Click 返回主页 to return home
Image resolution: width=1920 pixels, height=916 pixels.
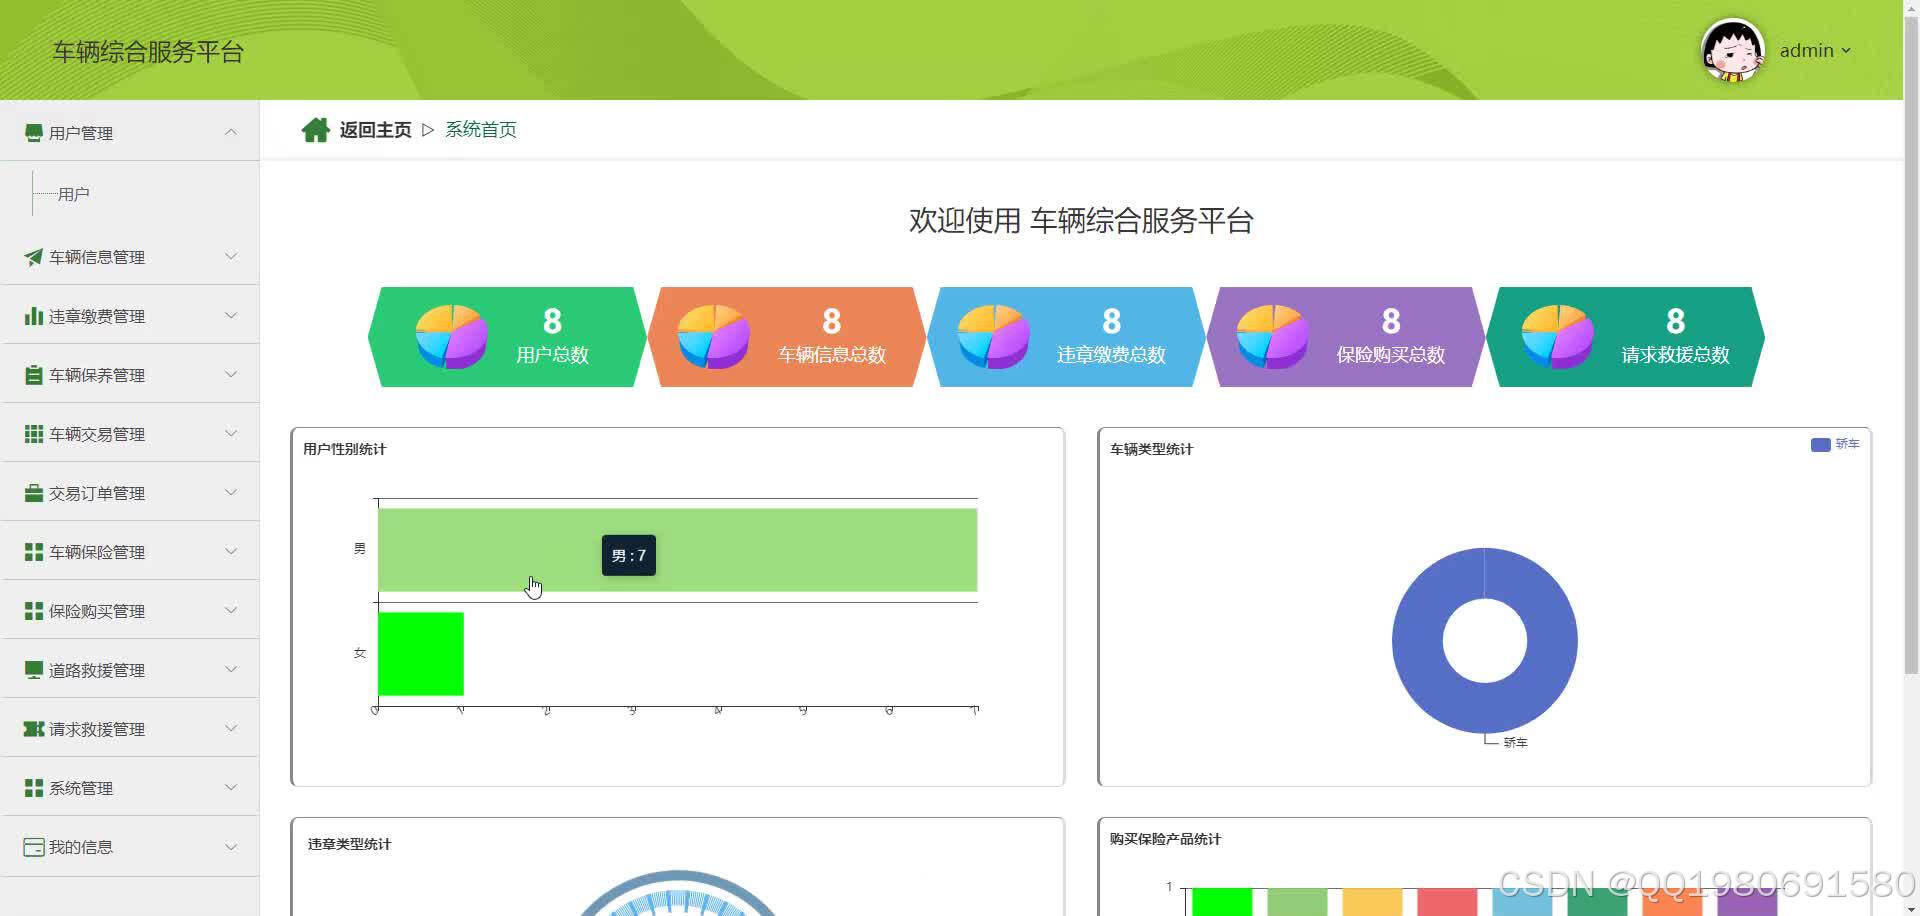coord(374,129)
